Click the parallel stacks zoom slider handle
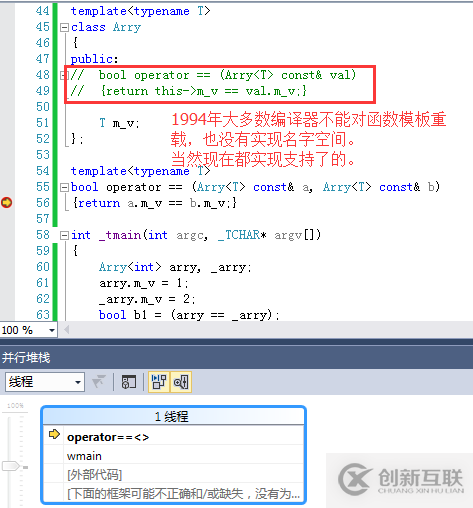473x508 pixels. click(11, 465)
